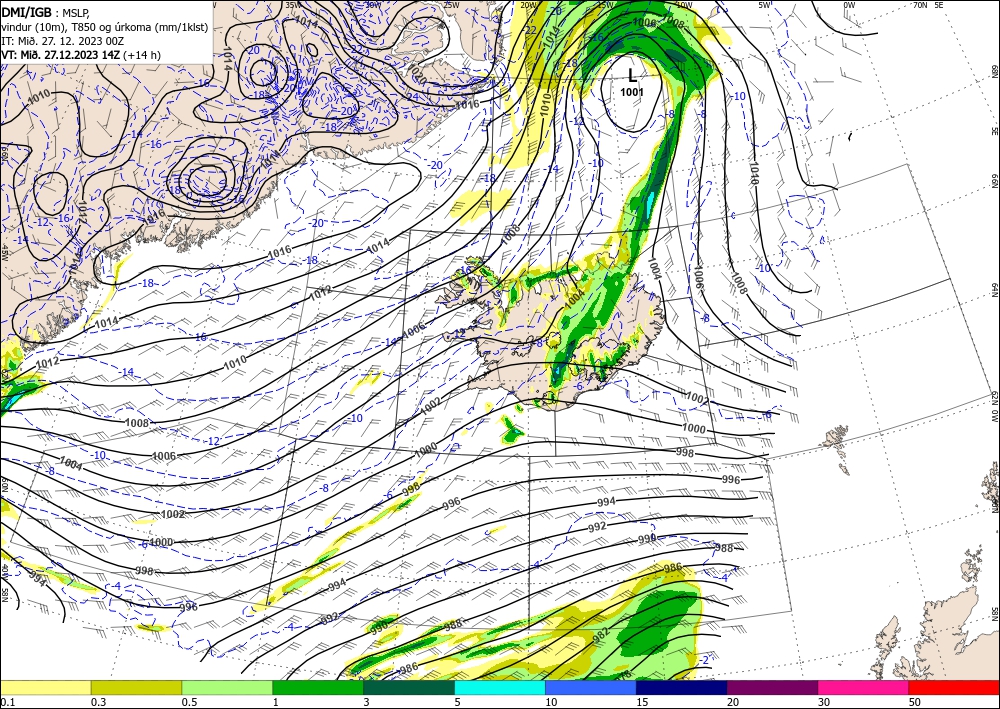Image resolution: width=1000 pixels, height=709 pixels.
Task: Click the '50' legend value label
Action: coord(915,702)
